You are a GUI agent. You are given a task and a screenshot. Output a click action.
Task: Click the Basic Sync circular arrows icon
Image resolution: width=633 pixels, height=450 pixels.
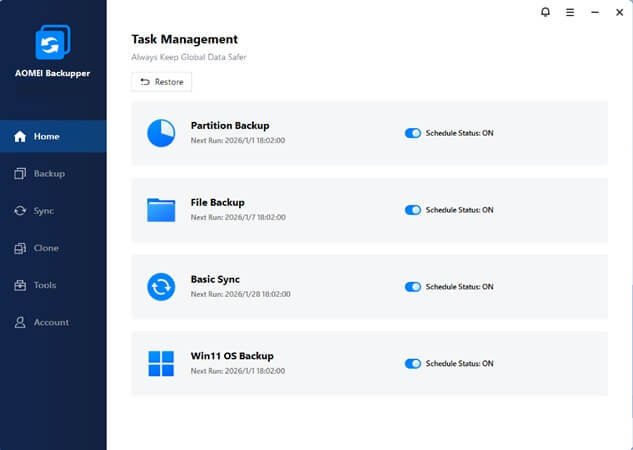pyautogui.click(x=161, y=287)
